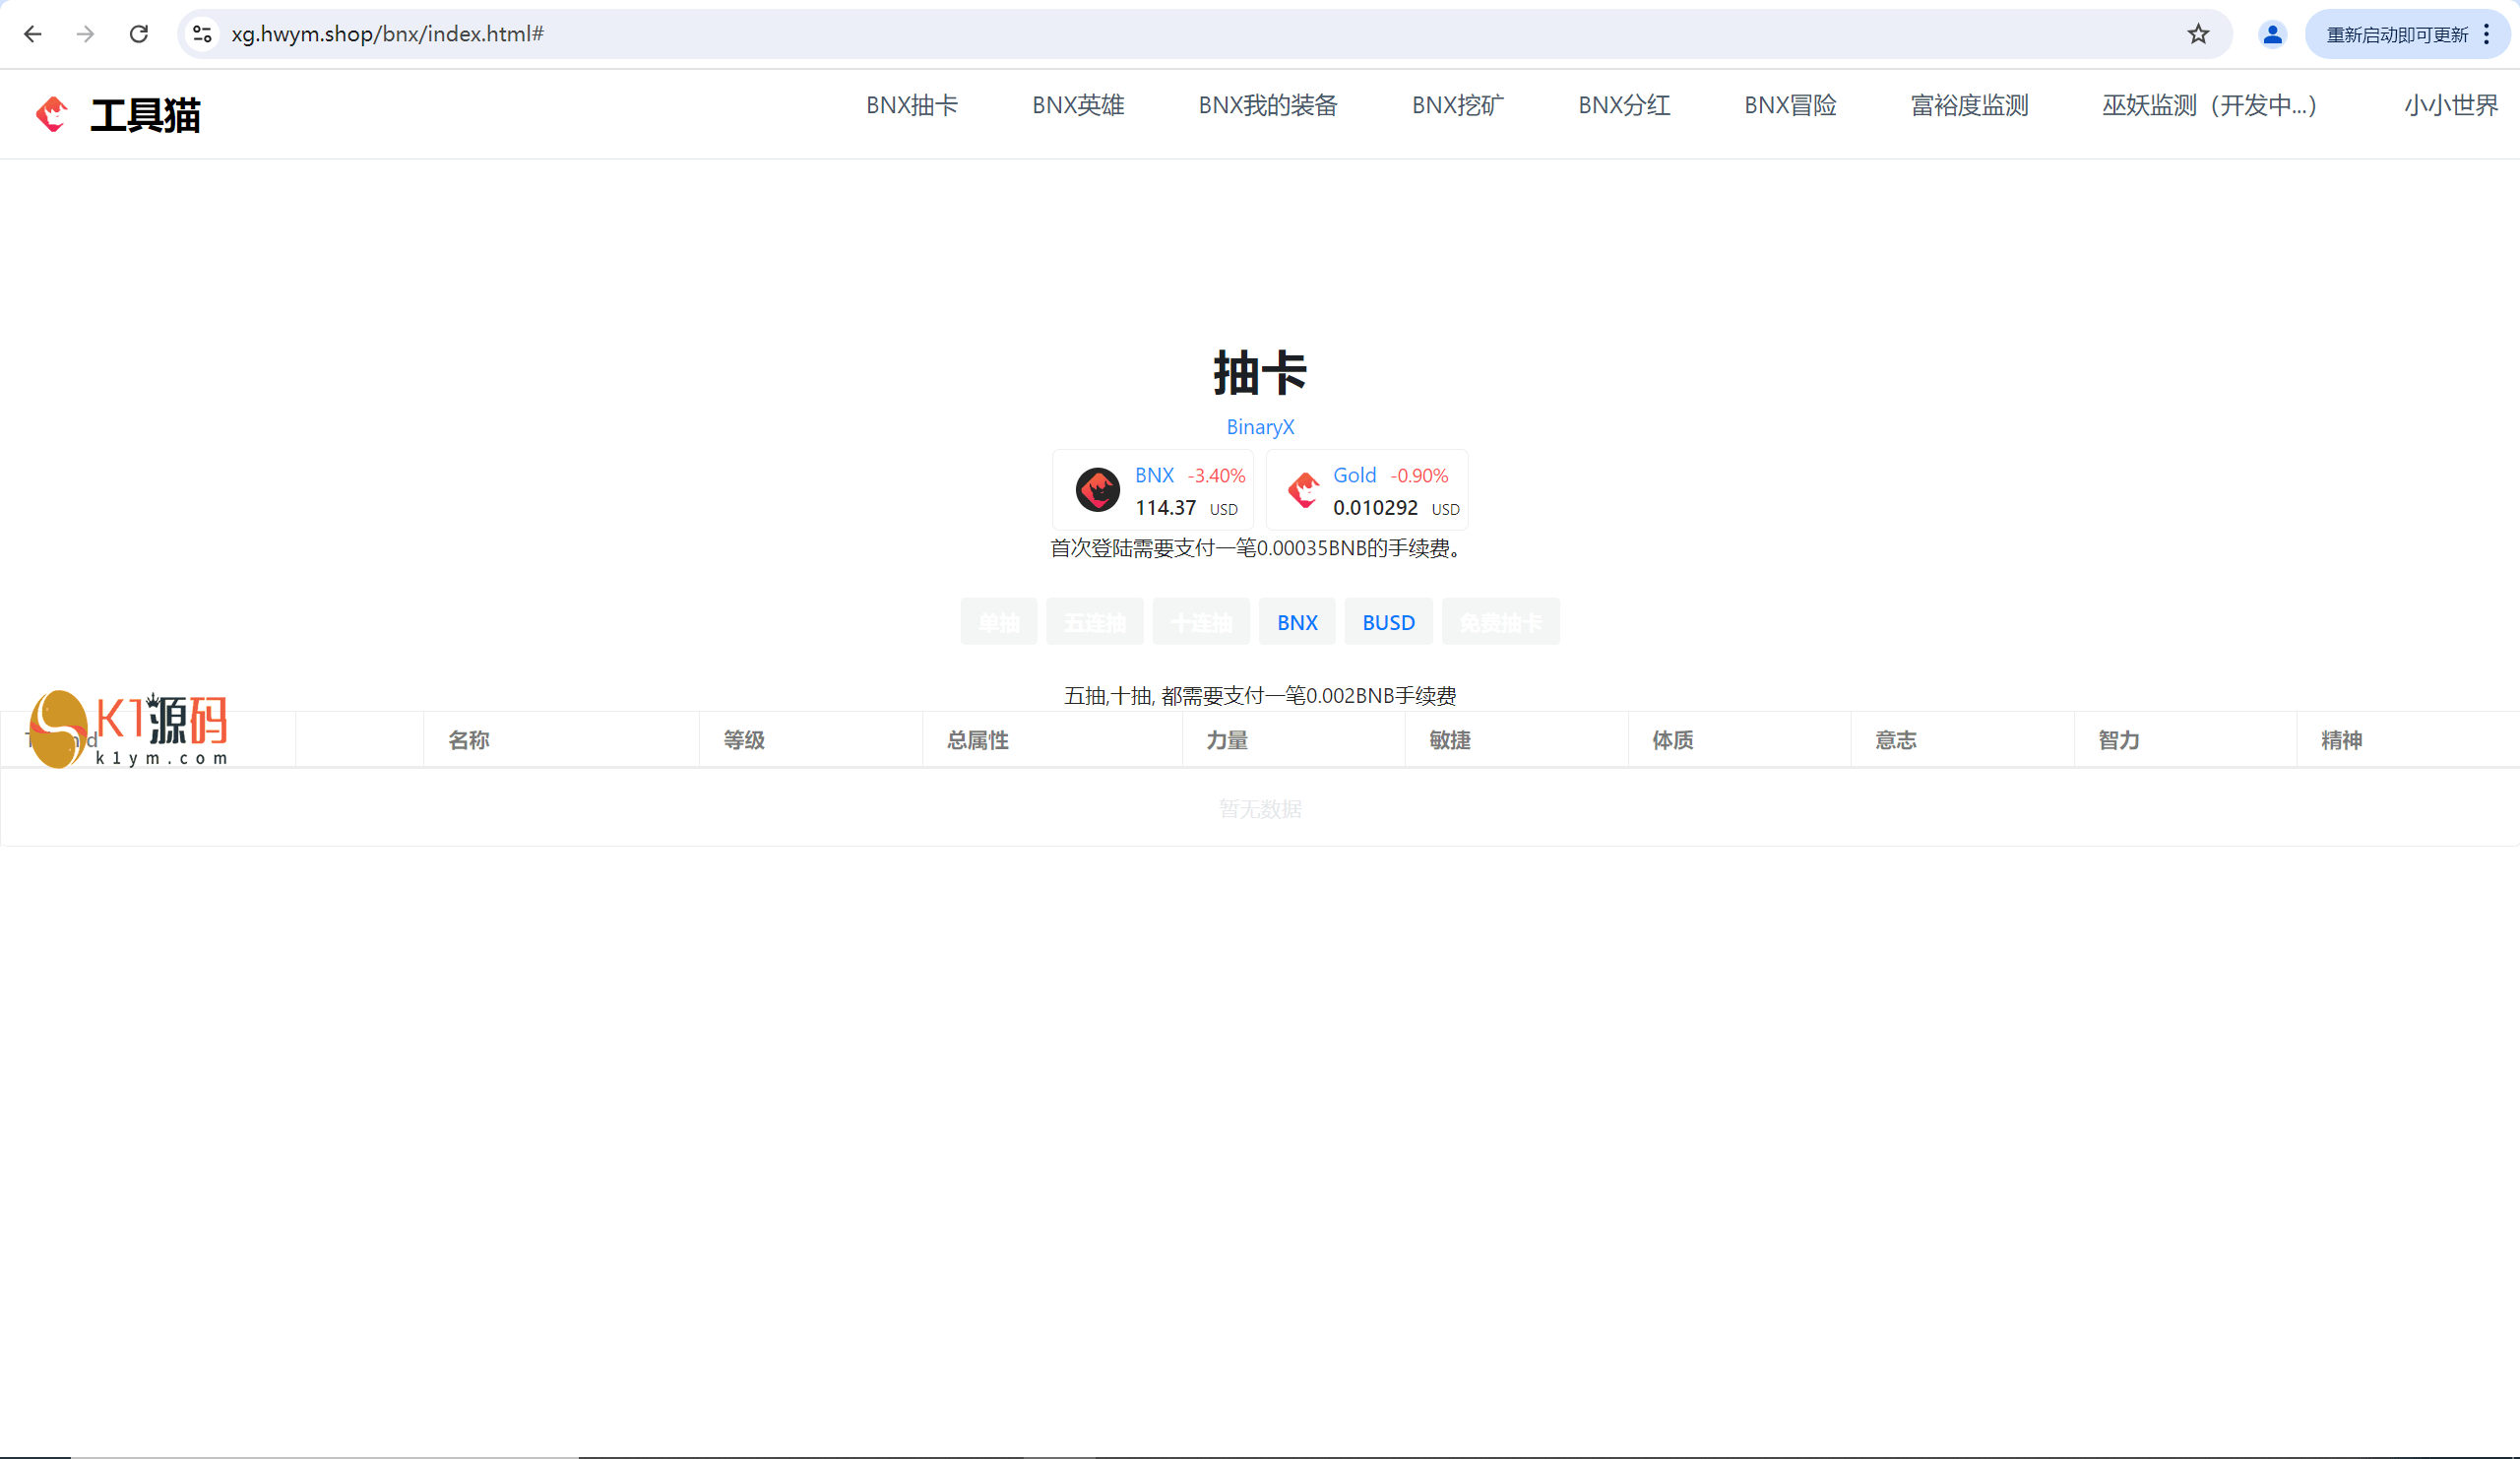Open the BNX挖矿 nav item

tap(1458, 105)
